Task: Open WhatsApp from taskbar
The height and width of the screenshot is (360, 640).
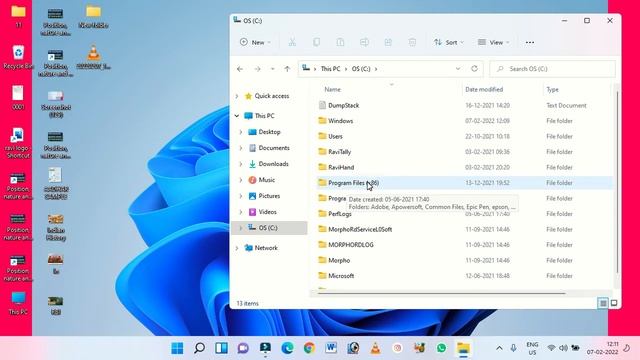Action: [x=441, y=348]
